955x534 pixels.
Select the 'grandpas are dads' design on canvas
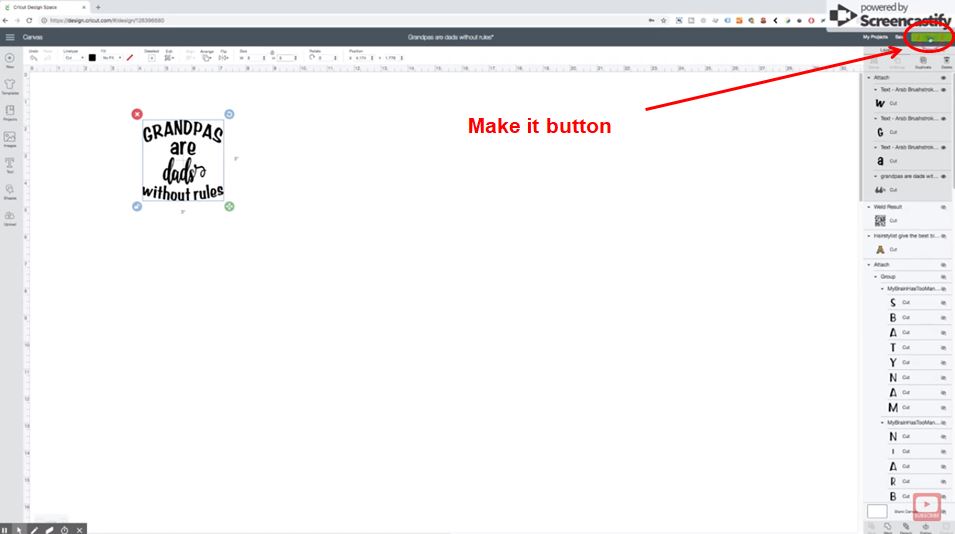tap(183, 160)
